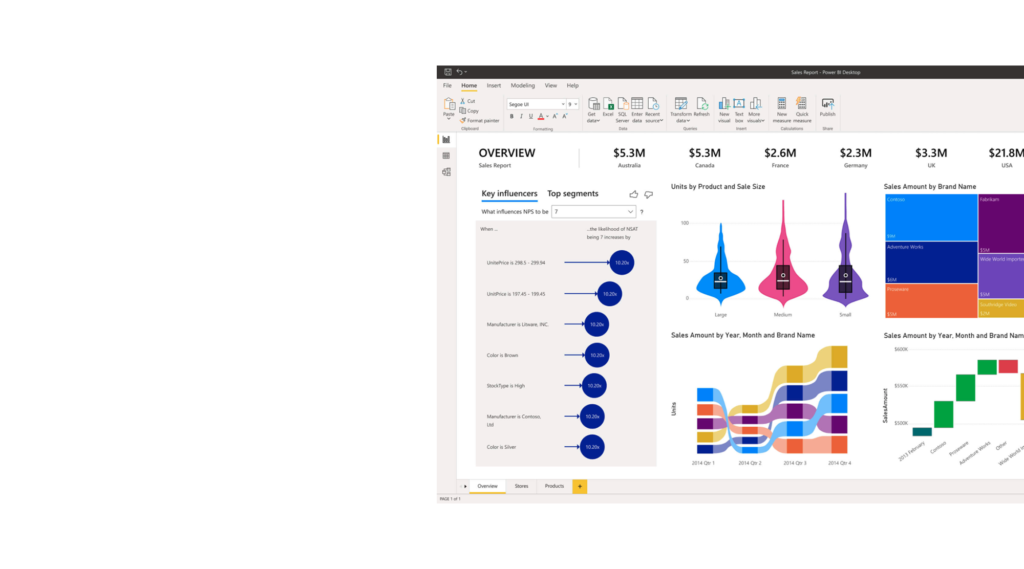The height and width of the screenshot is (569, 1024).
Task: Click the Color is Brown influencer bubble
Action: 597,355
